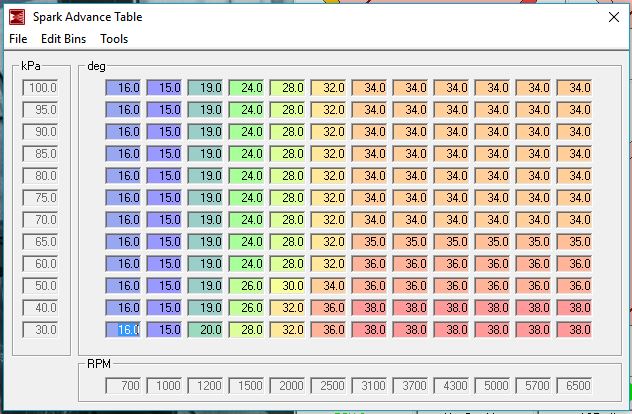This screenshot has height=414, width=632.
Task: Click the 60.0 kPa bin field
Action: coord(40,264)
